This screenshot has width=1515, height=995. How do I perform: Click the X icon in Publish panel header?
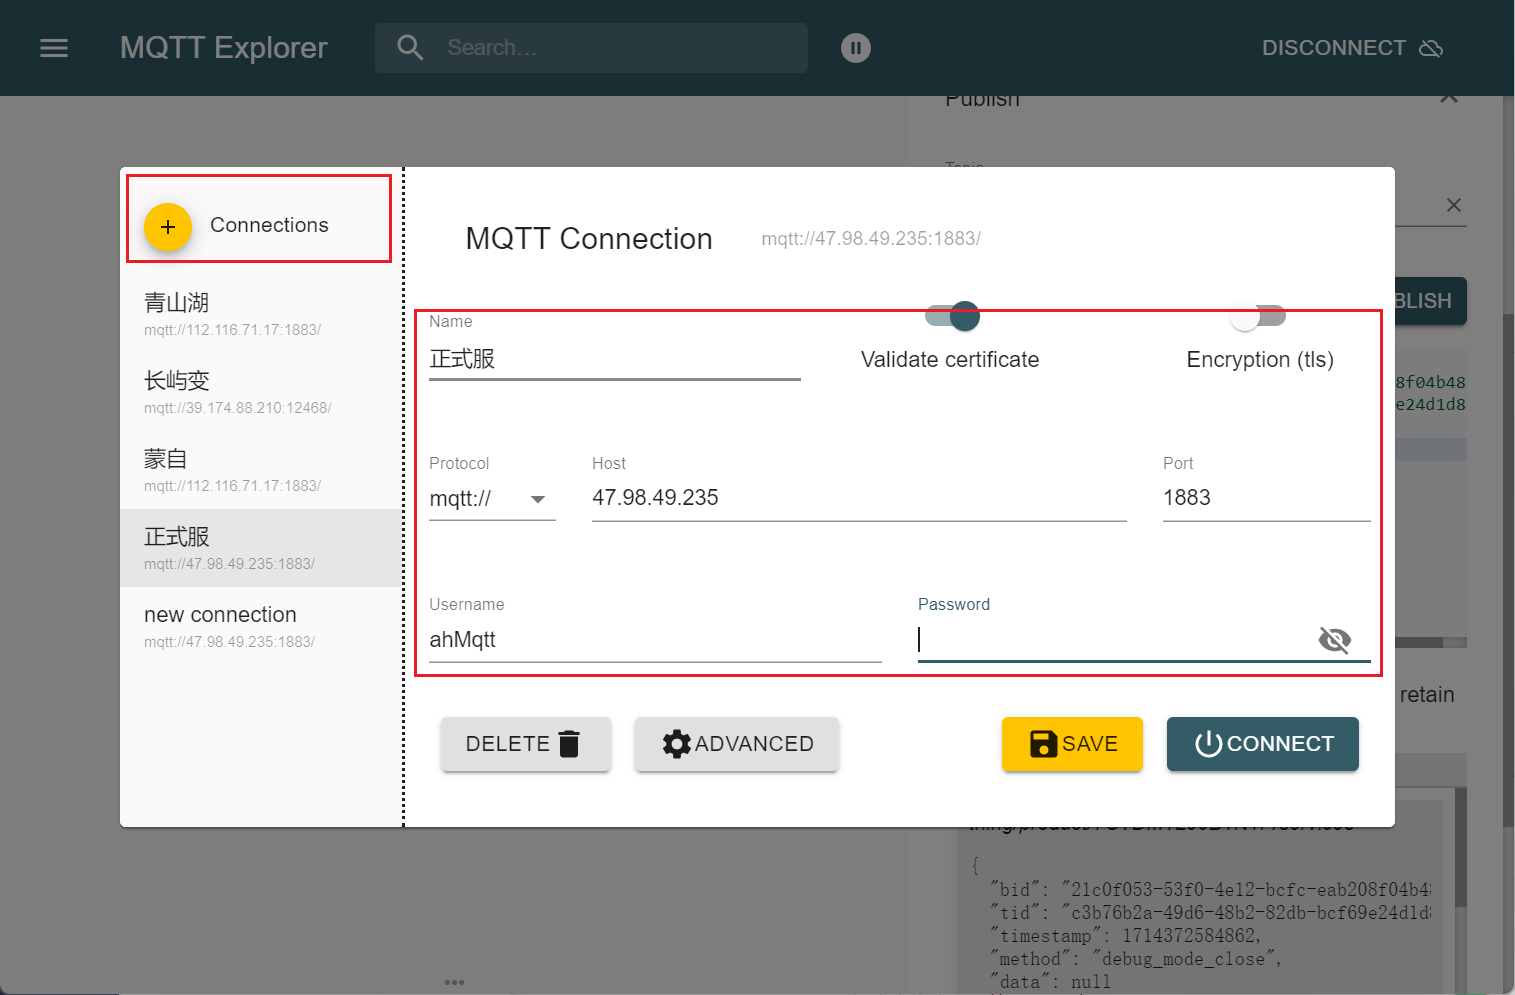click(1448, 98)
